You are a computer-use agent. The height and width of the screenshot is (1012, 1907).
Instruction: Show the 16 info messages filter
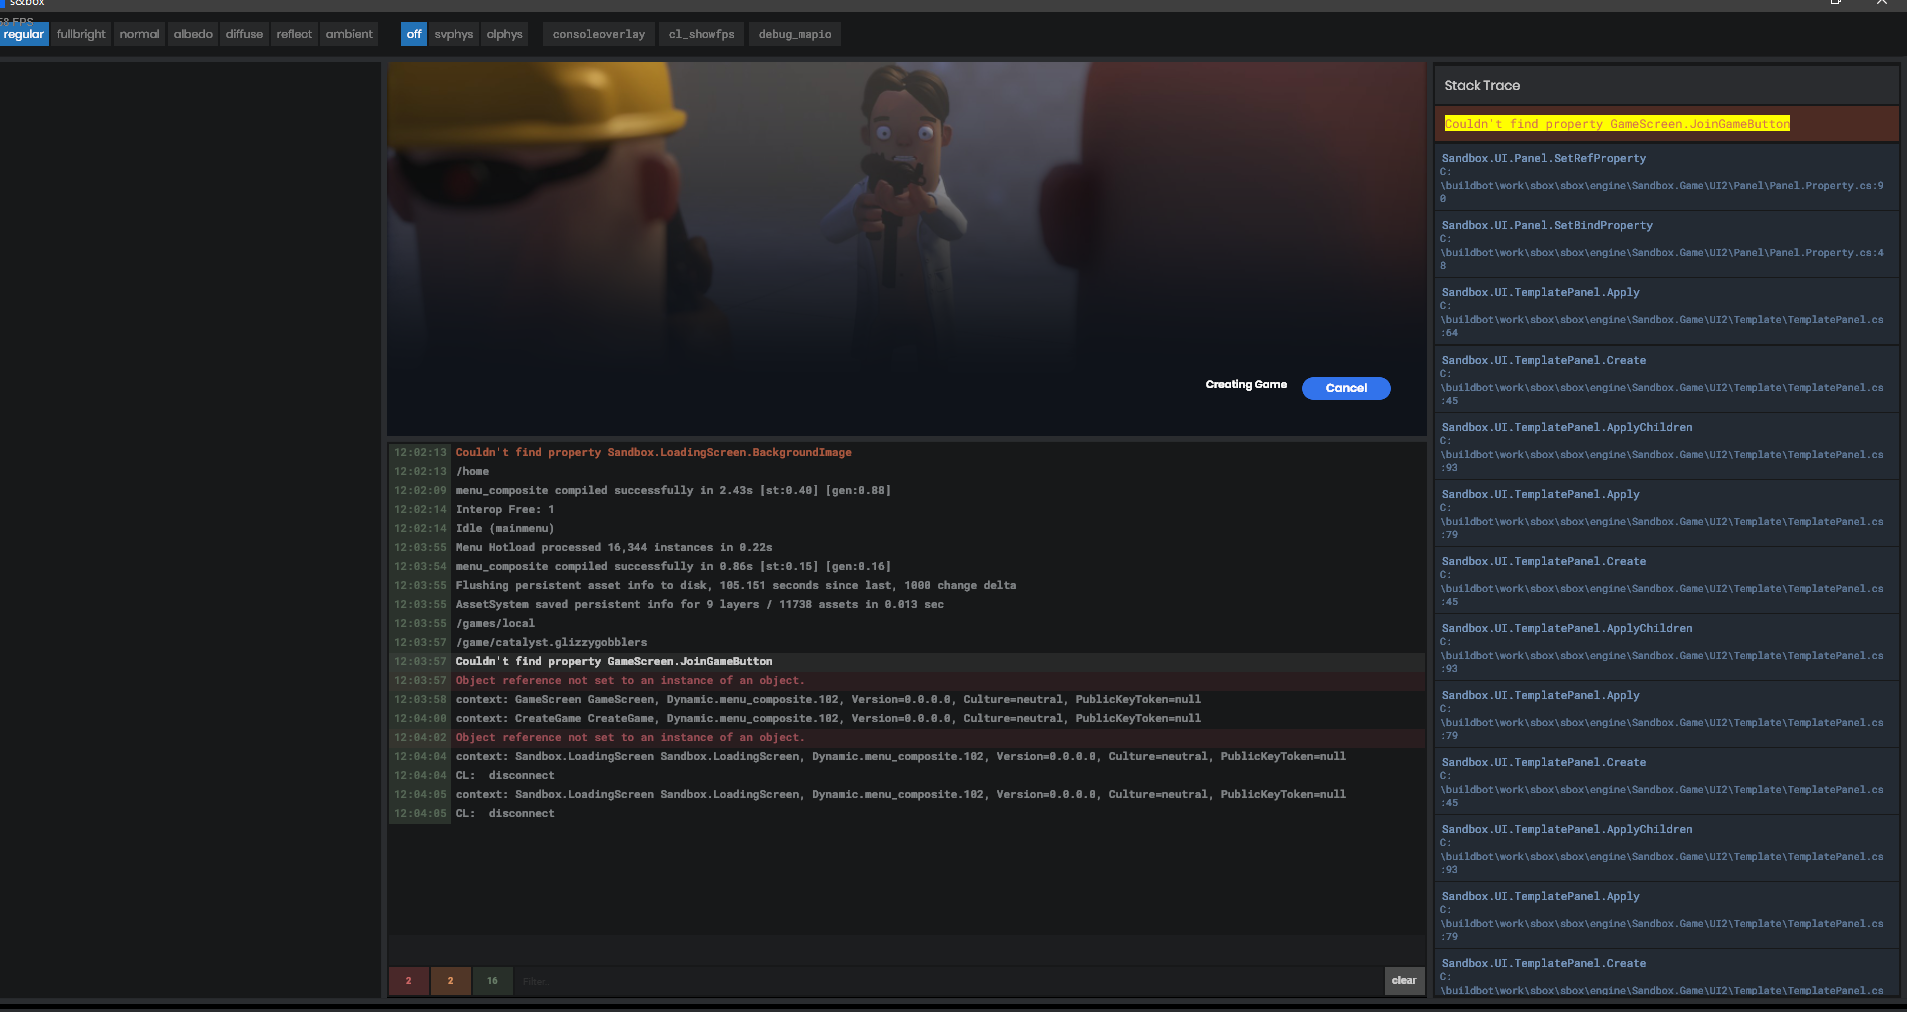(x=491, y=981)
